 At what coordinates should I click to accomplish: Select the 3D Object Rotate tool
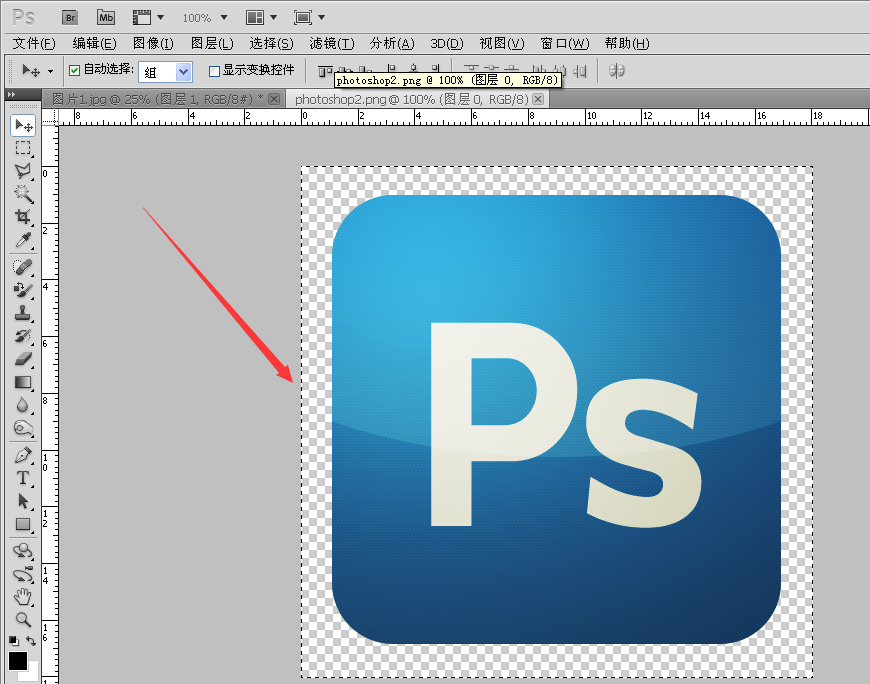(23, 551)
